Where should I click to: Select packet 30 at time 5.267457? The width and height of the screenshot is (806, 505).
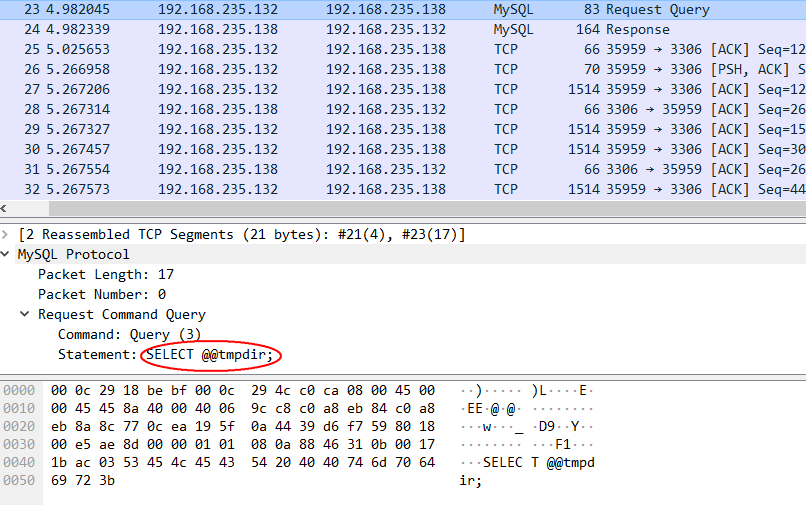400,149
